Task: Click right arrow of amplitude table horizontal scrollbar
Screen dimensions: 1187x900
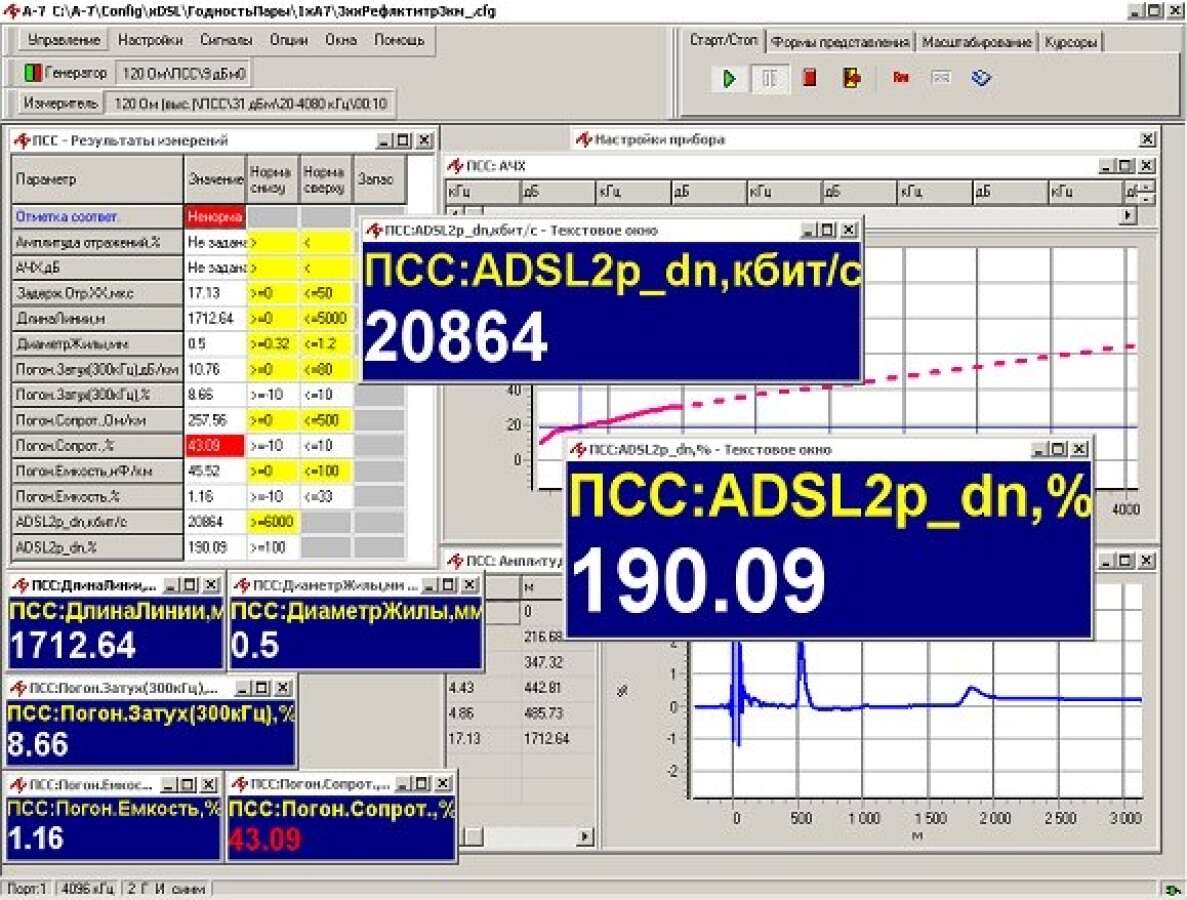Action: (x=585, y=836)
